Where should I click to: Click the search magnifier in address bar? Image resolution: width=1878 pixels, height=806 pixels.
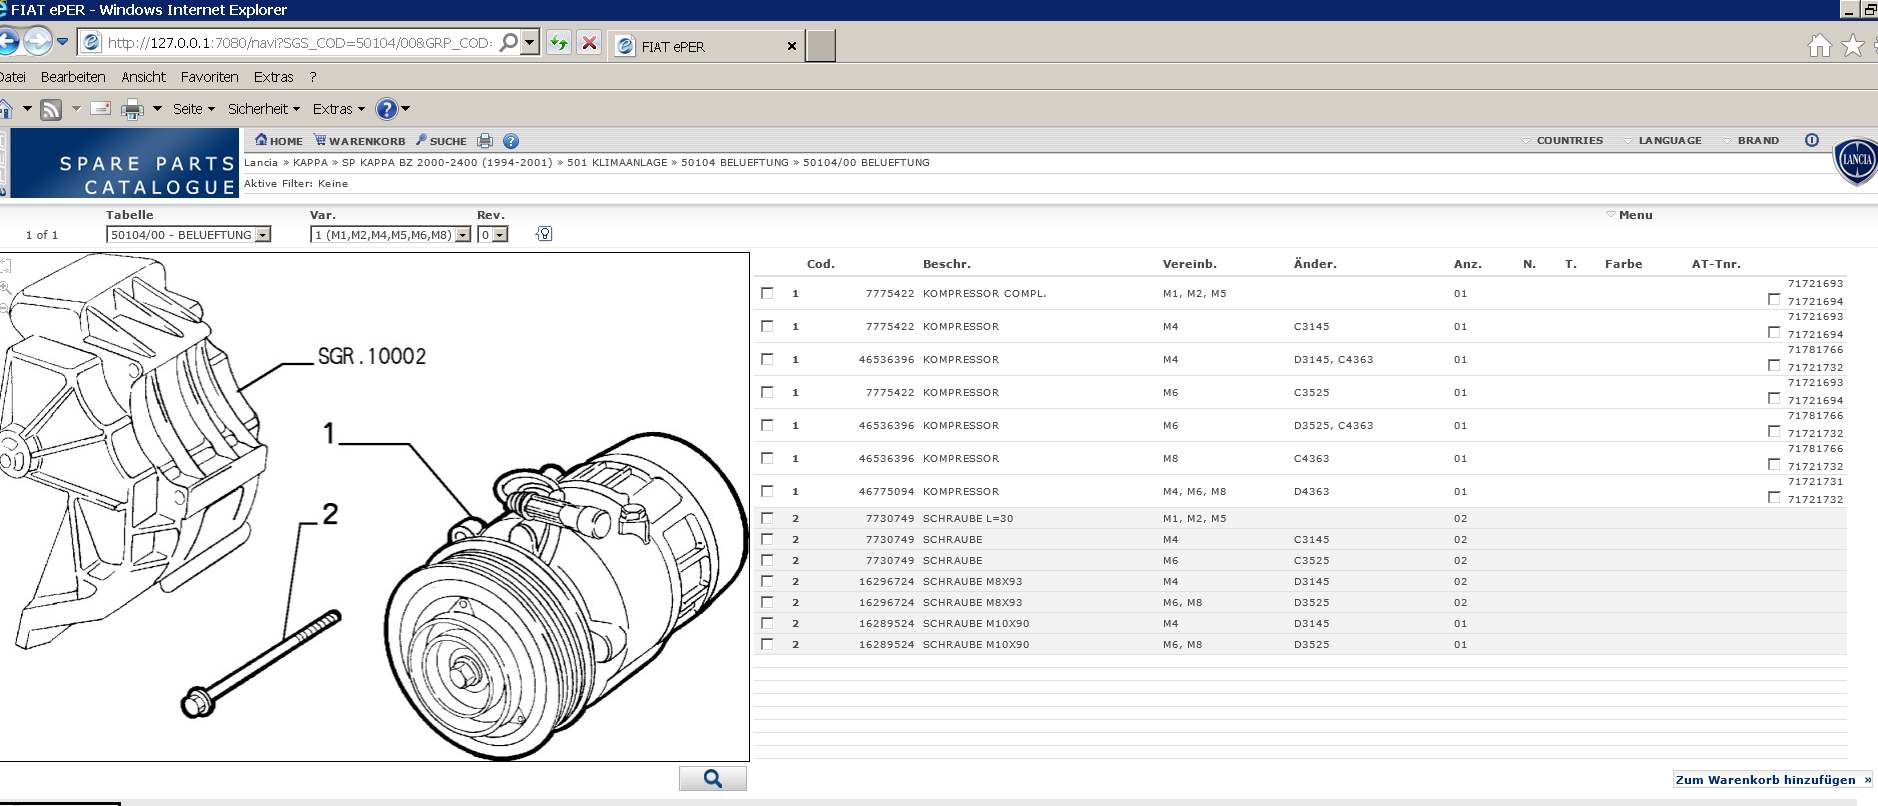pyautogui.click(x=508, y=42)
